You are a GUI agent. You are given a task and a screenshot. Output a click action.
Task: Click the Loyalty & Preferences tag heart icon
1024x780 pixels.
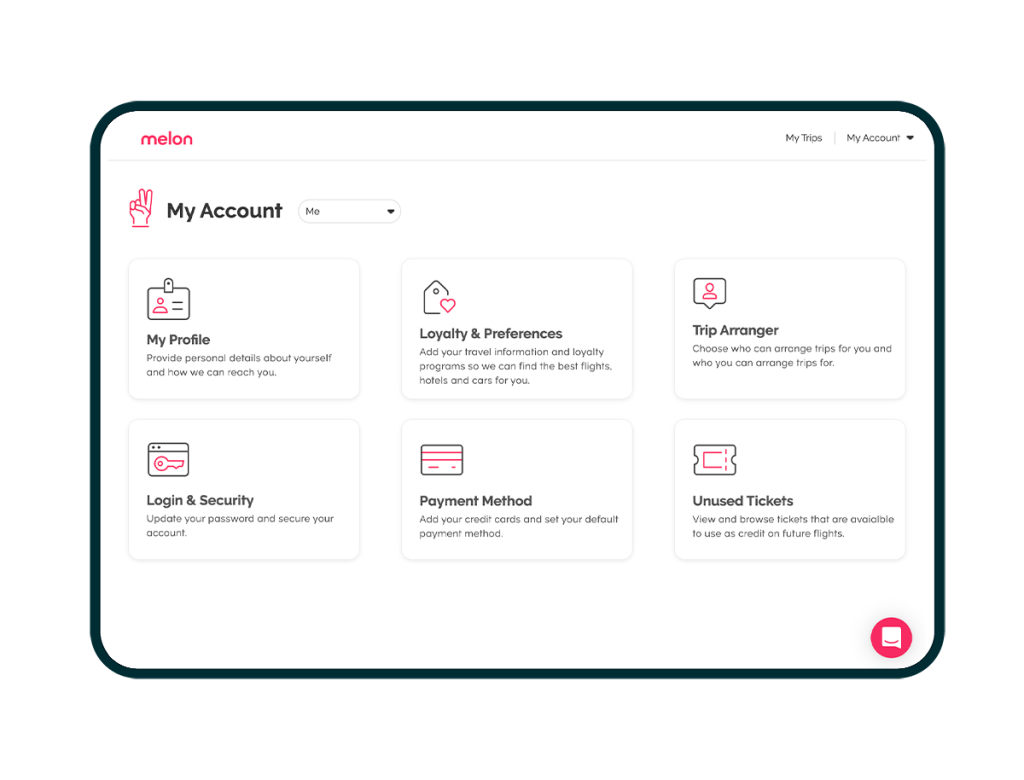point(439,297)
